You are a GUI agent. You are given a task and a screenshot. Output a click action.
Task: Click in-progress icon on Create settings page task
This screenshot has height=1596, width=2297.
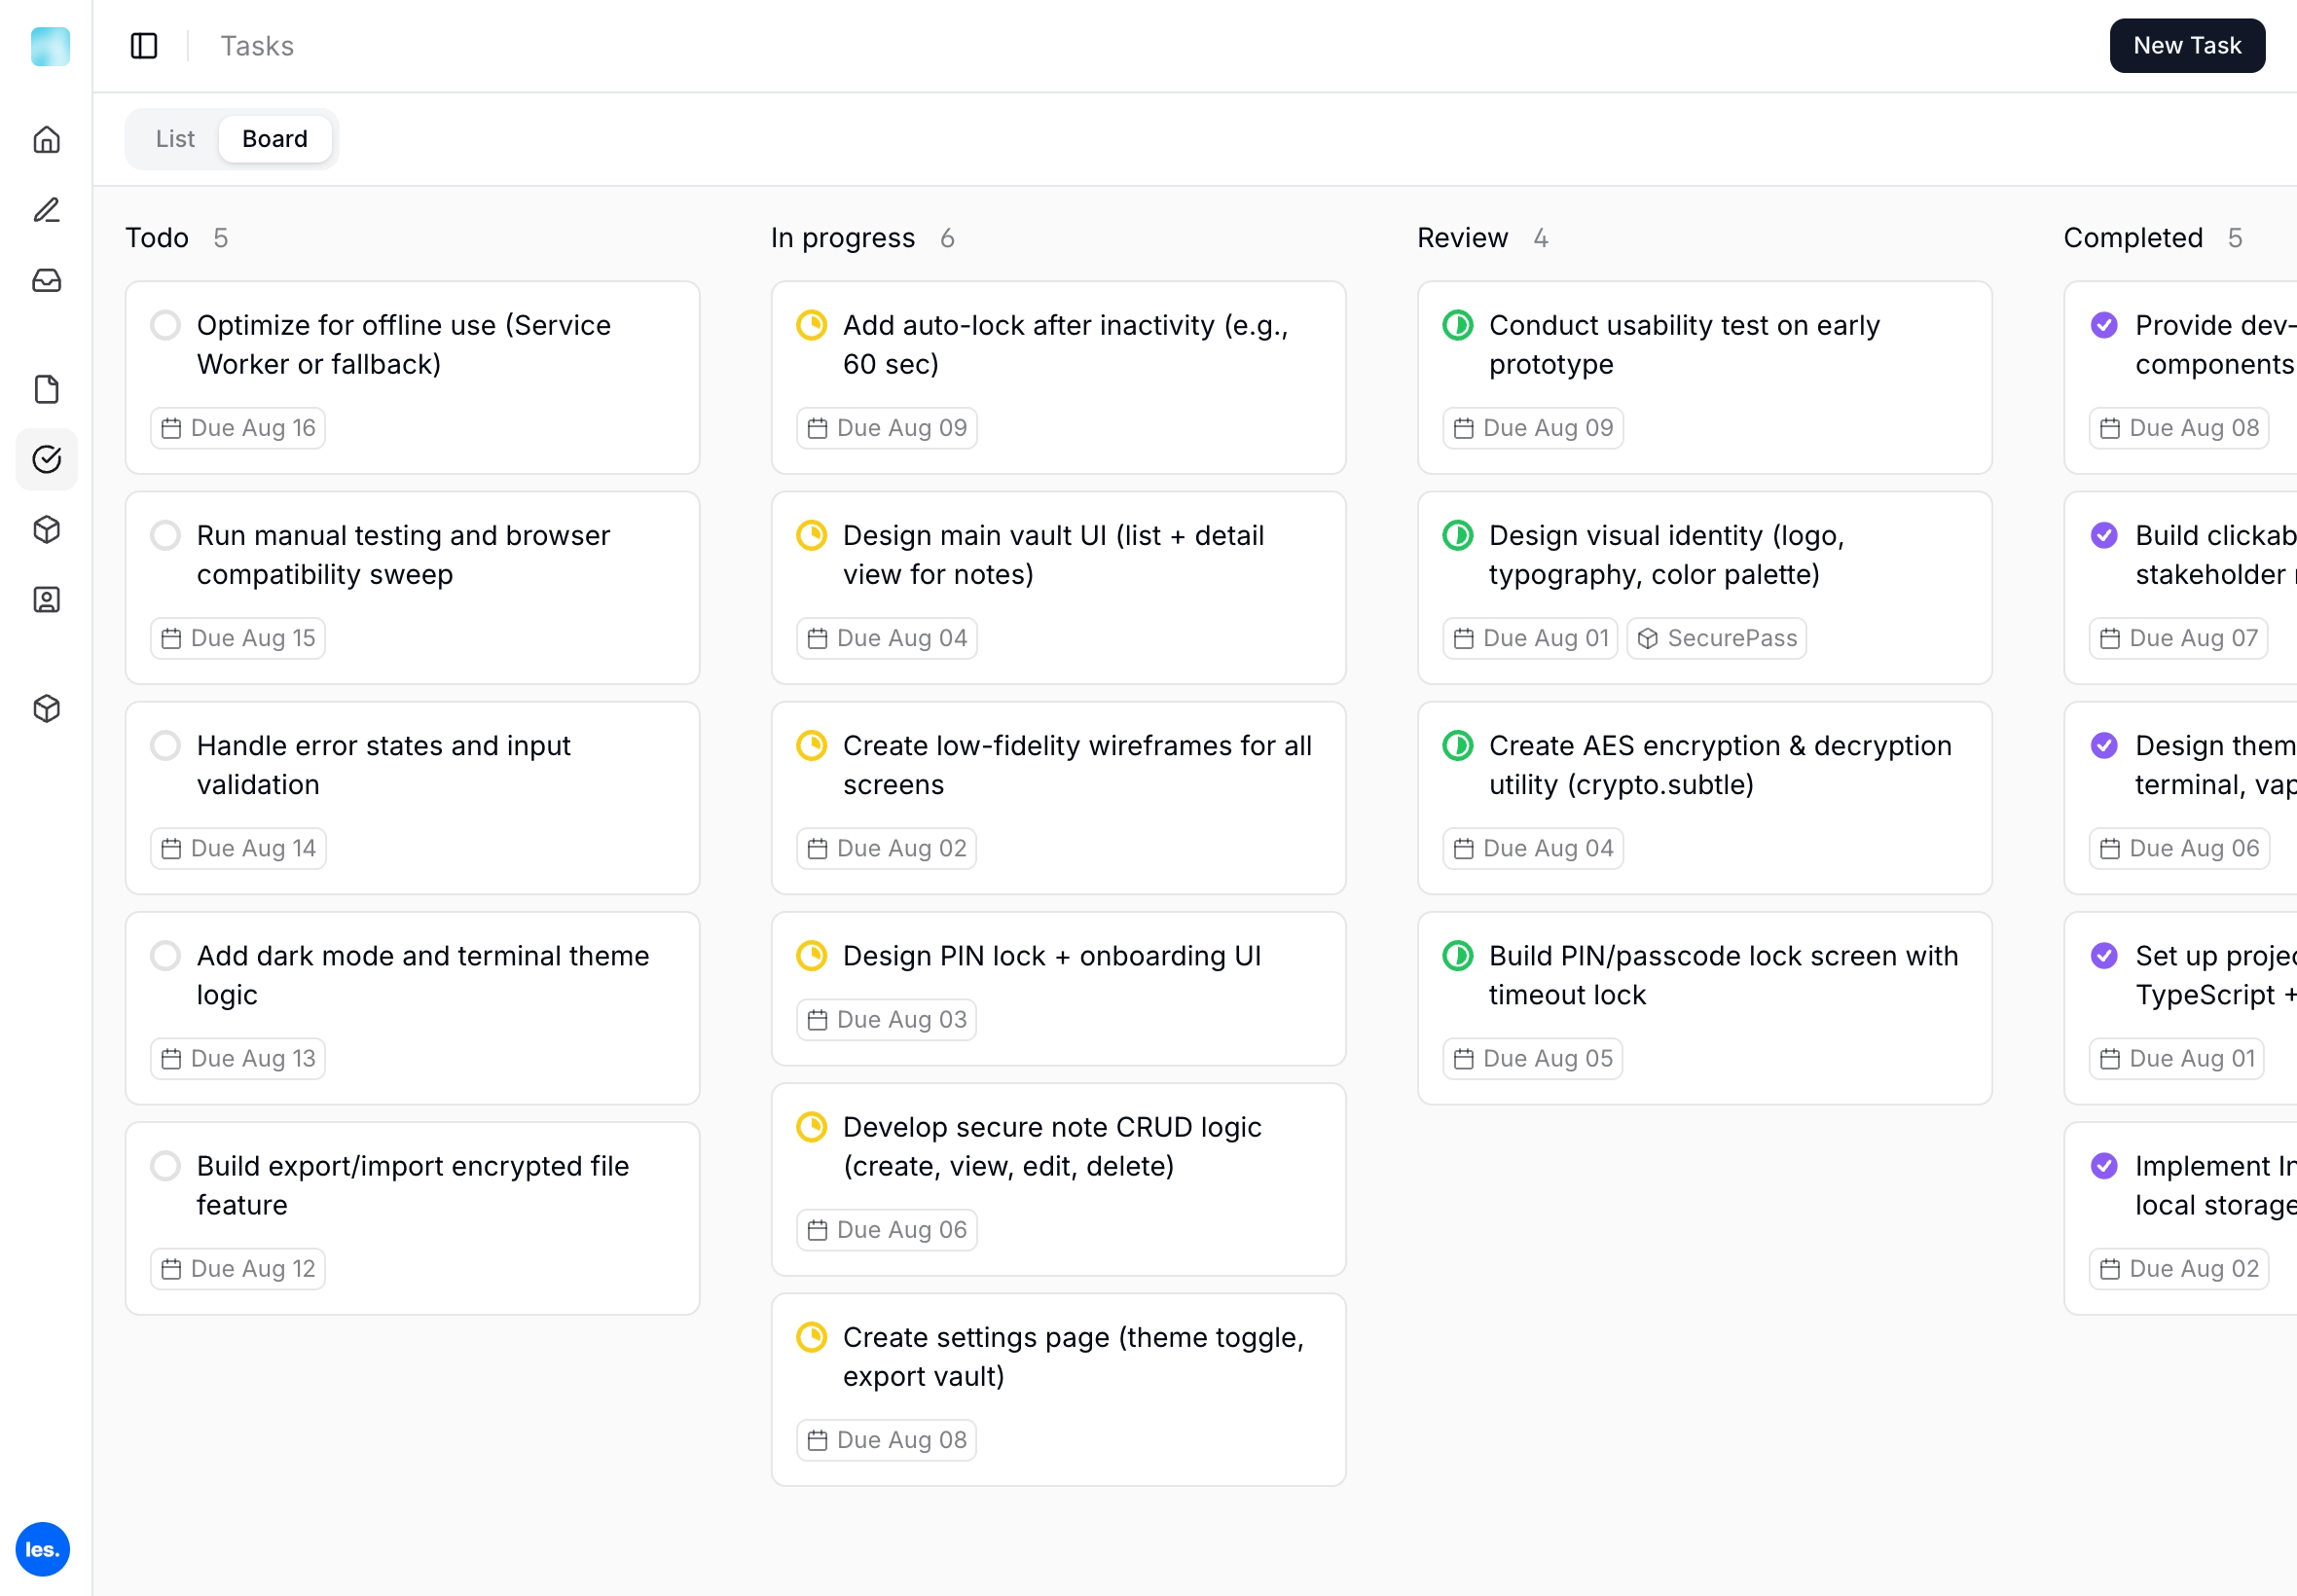tap(811, 1337)
